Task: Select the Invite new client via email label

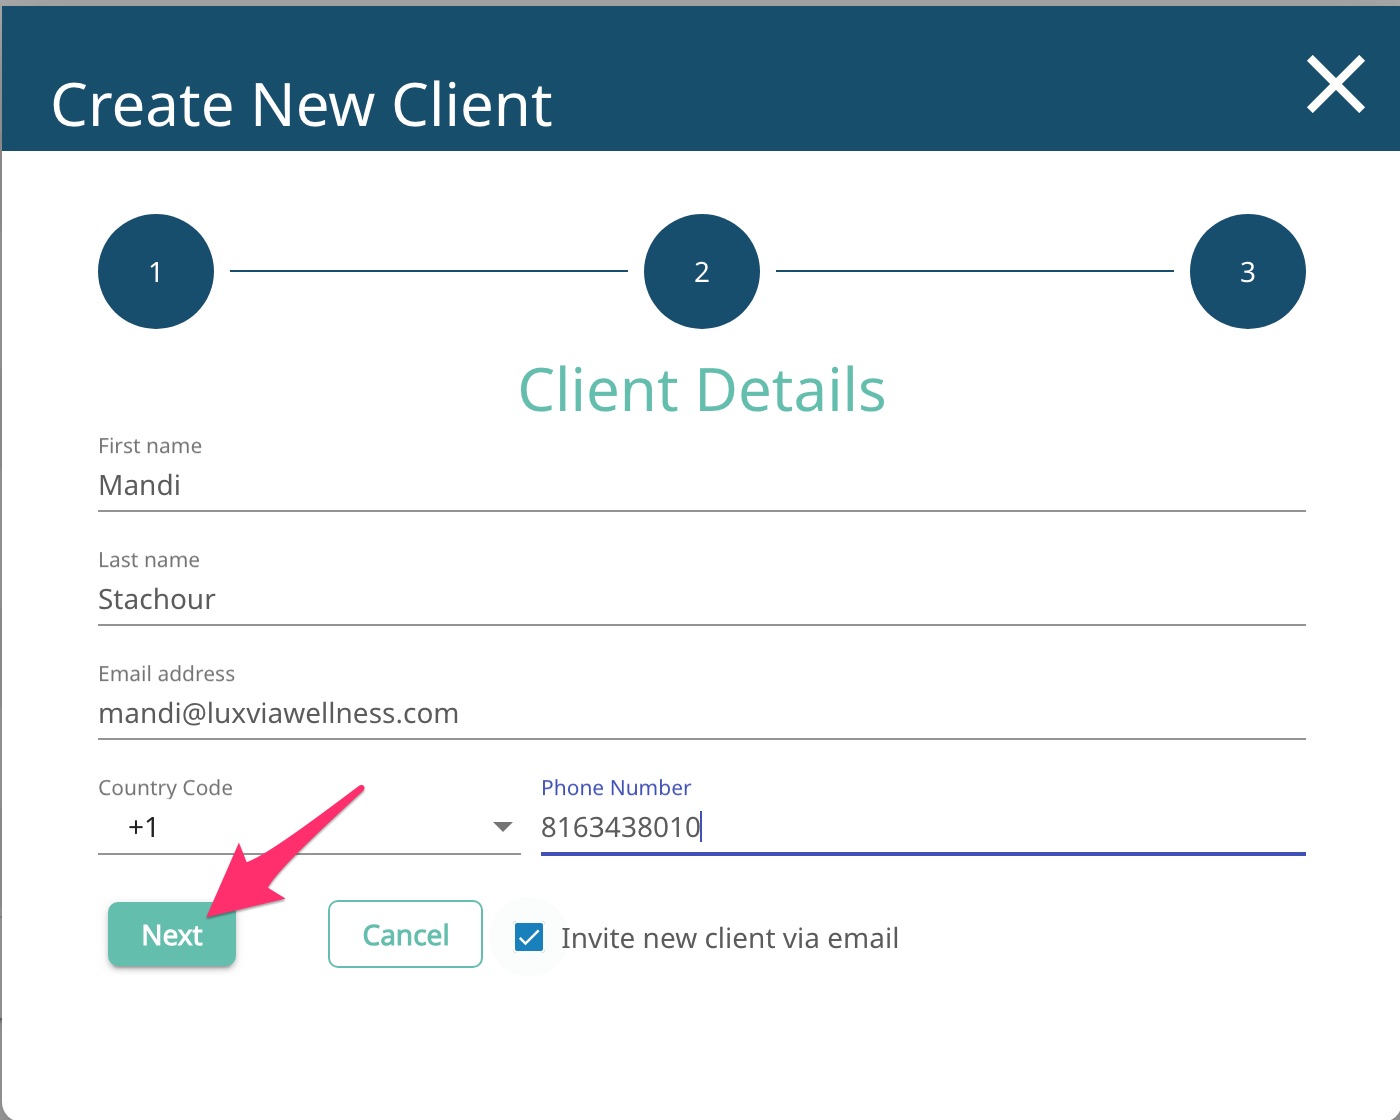Action: [x=730, y=937]
